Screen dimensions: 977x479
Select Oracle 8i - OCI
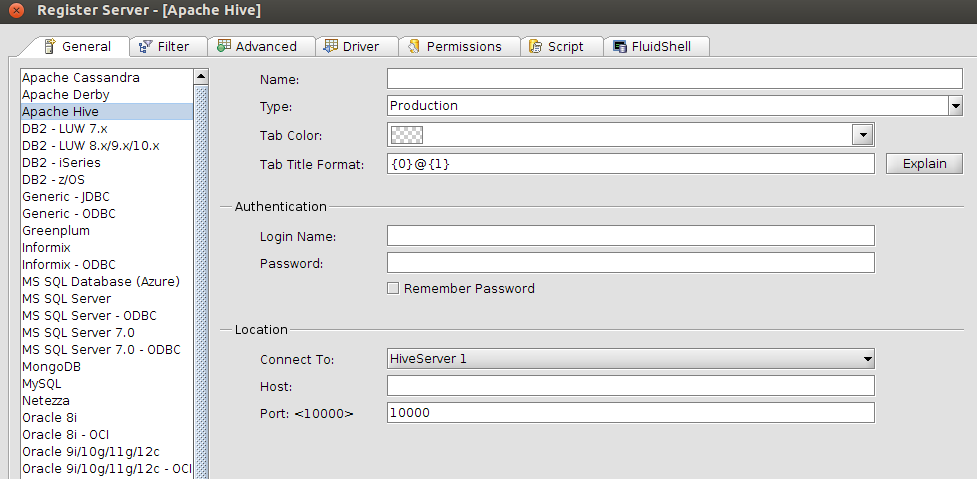(107, 435)
